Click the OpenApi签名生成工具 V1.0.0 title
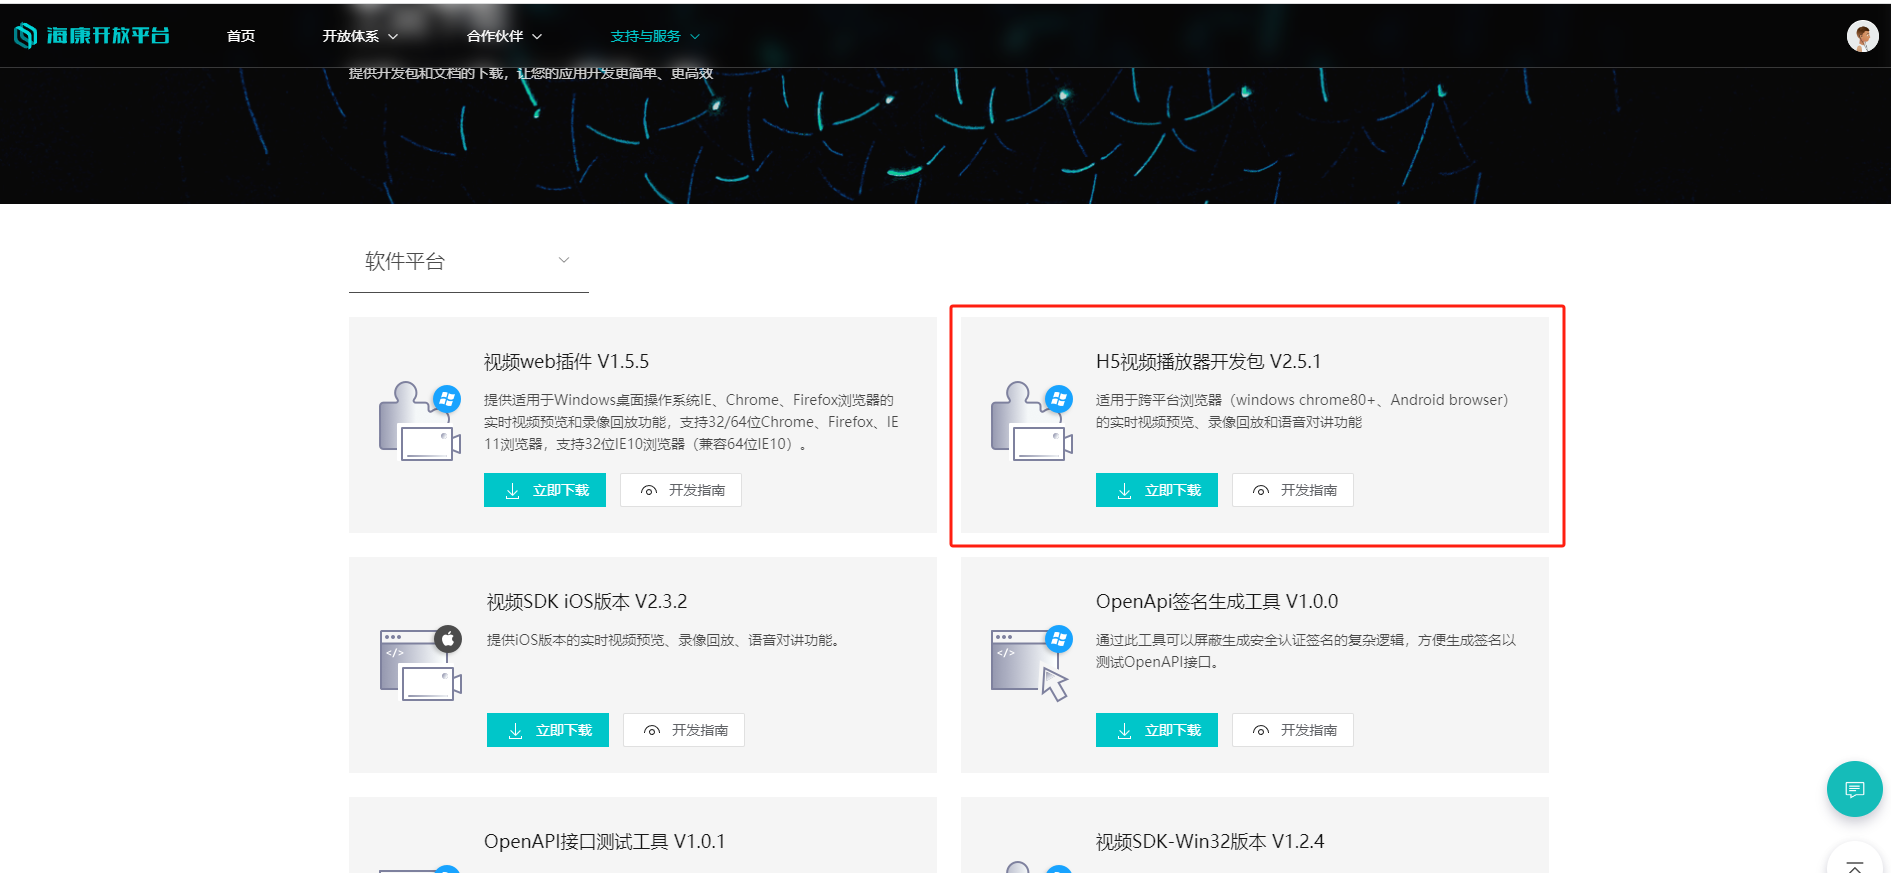The width and height of the screenshot is (1891, 873). tap(1217, 601)
